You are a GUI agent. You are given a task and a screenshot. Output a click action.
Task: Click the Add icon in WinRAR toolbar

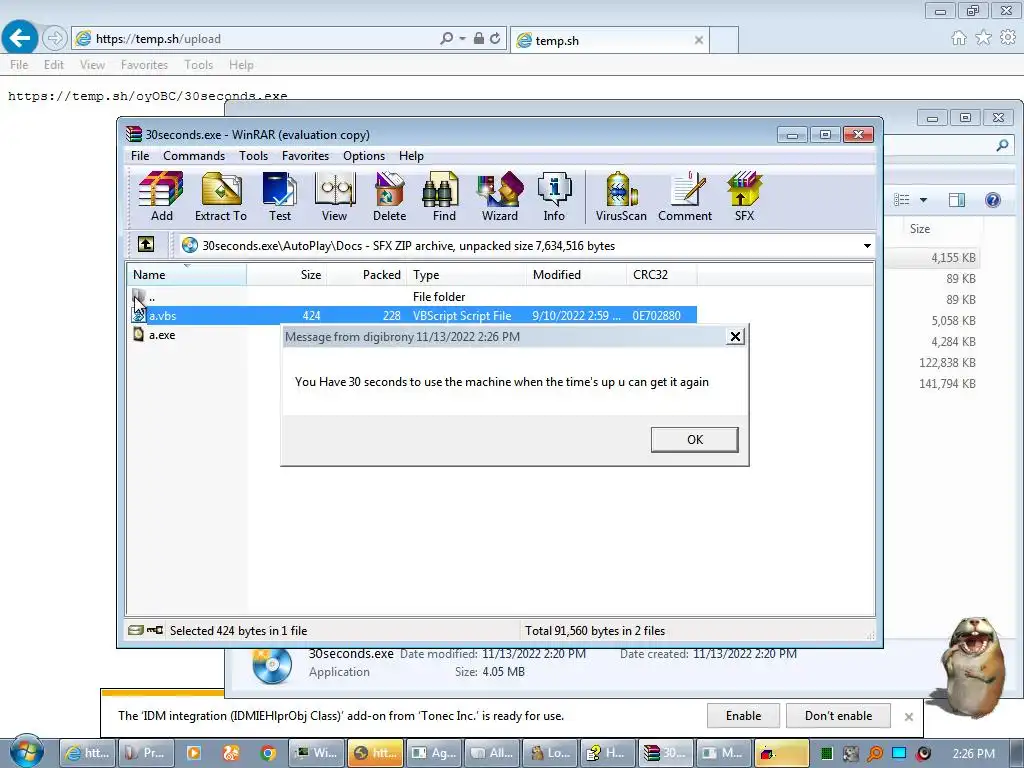[161, 197]
